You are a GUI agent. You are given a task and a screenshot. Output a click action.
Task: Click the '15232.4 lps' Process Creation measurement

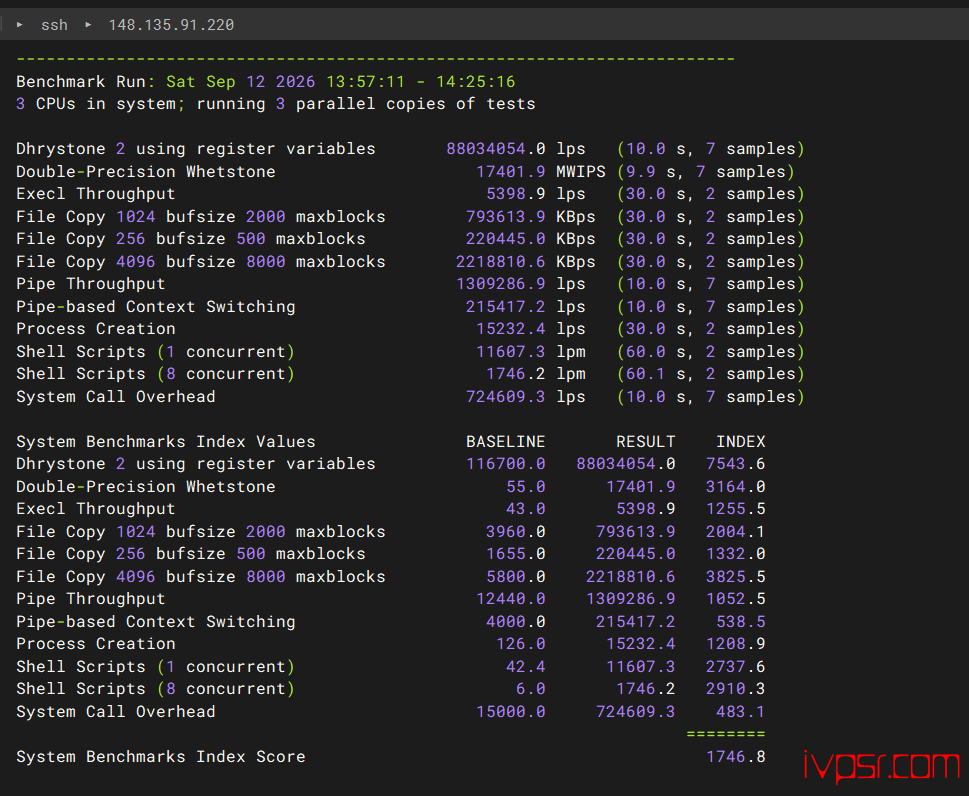pyautogui.click(x=530, y=329)
